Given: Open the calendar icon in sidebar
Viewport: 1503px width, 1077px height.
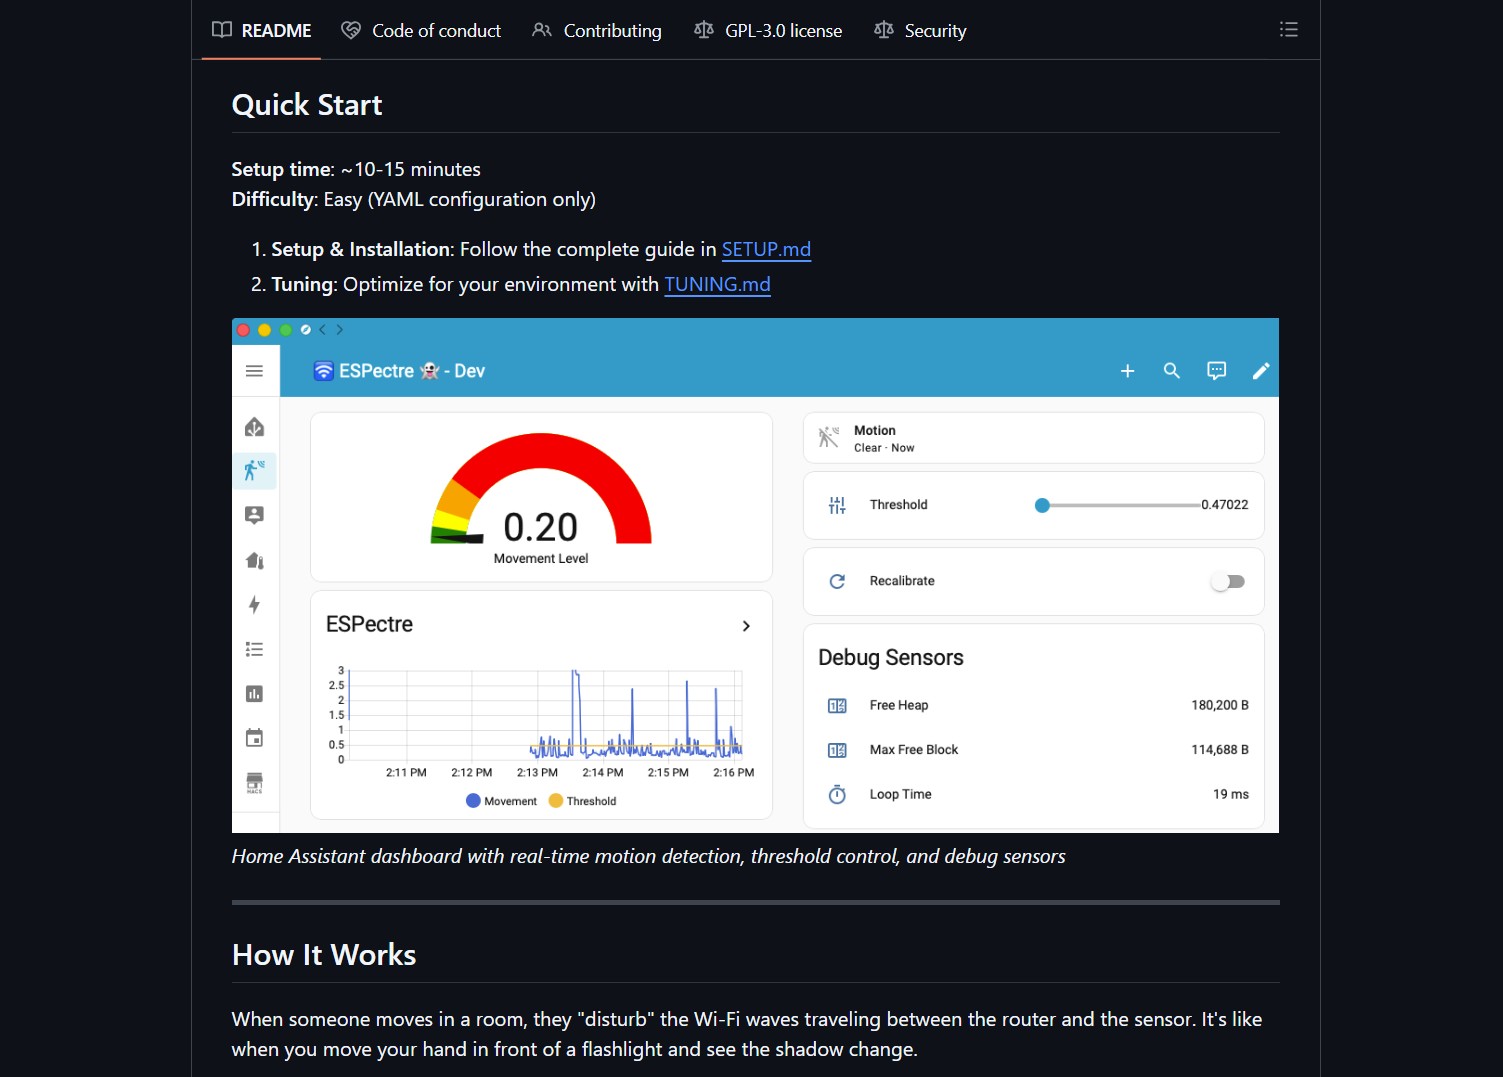Looking at the screenshot, I should (254, 738).
